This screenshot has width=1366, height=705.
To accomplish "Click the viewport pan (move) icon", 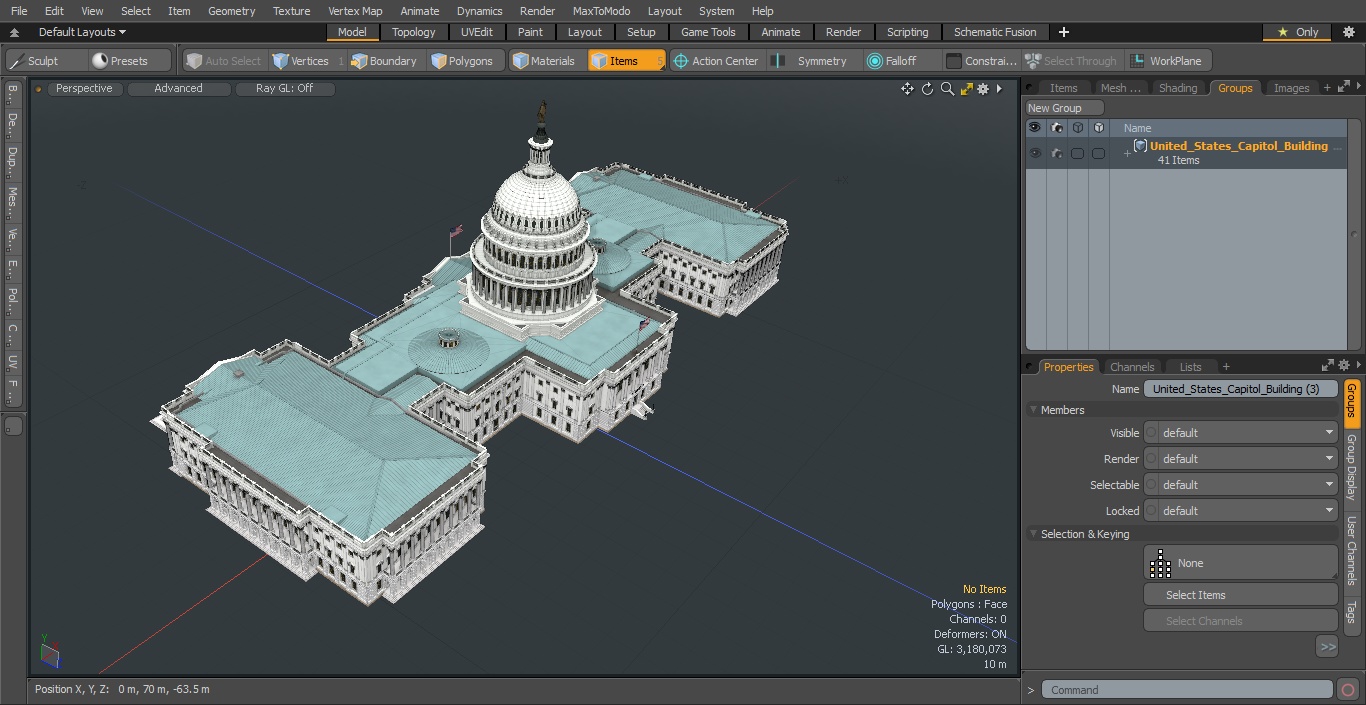I will [x=907, y=89].
